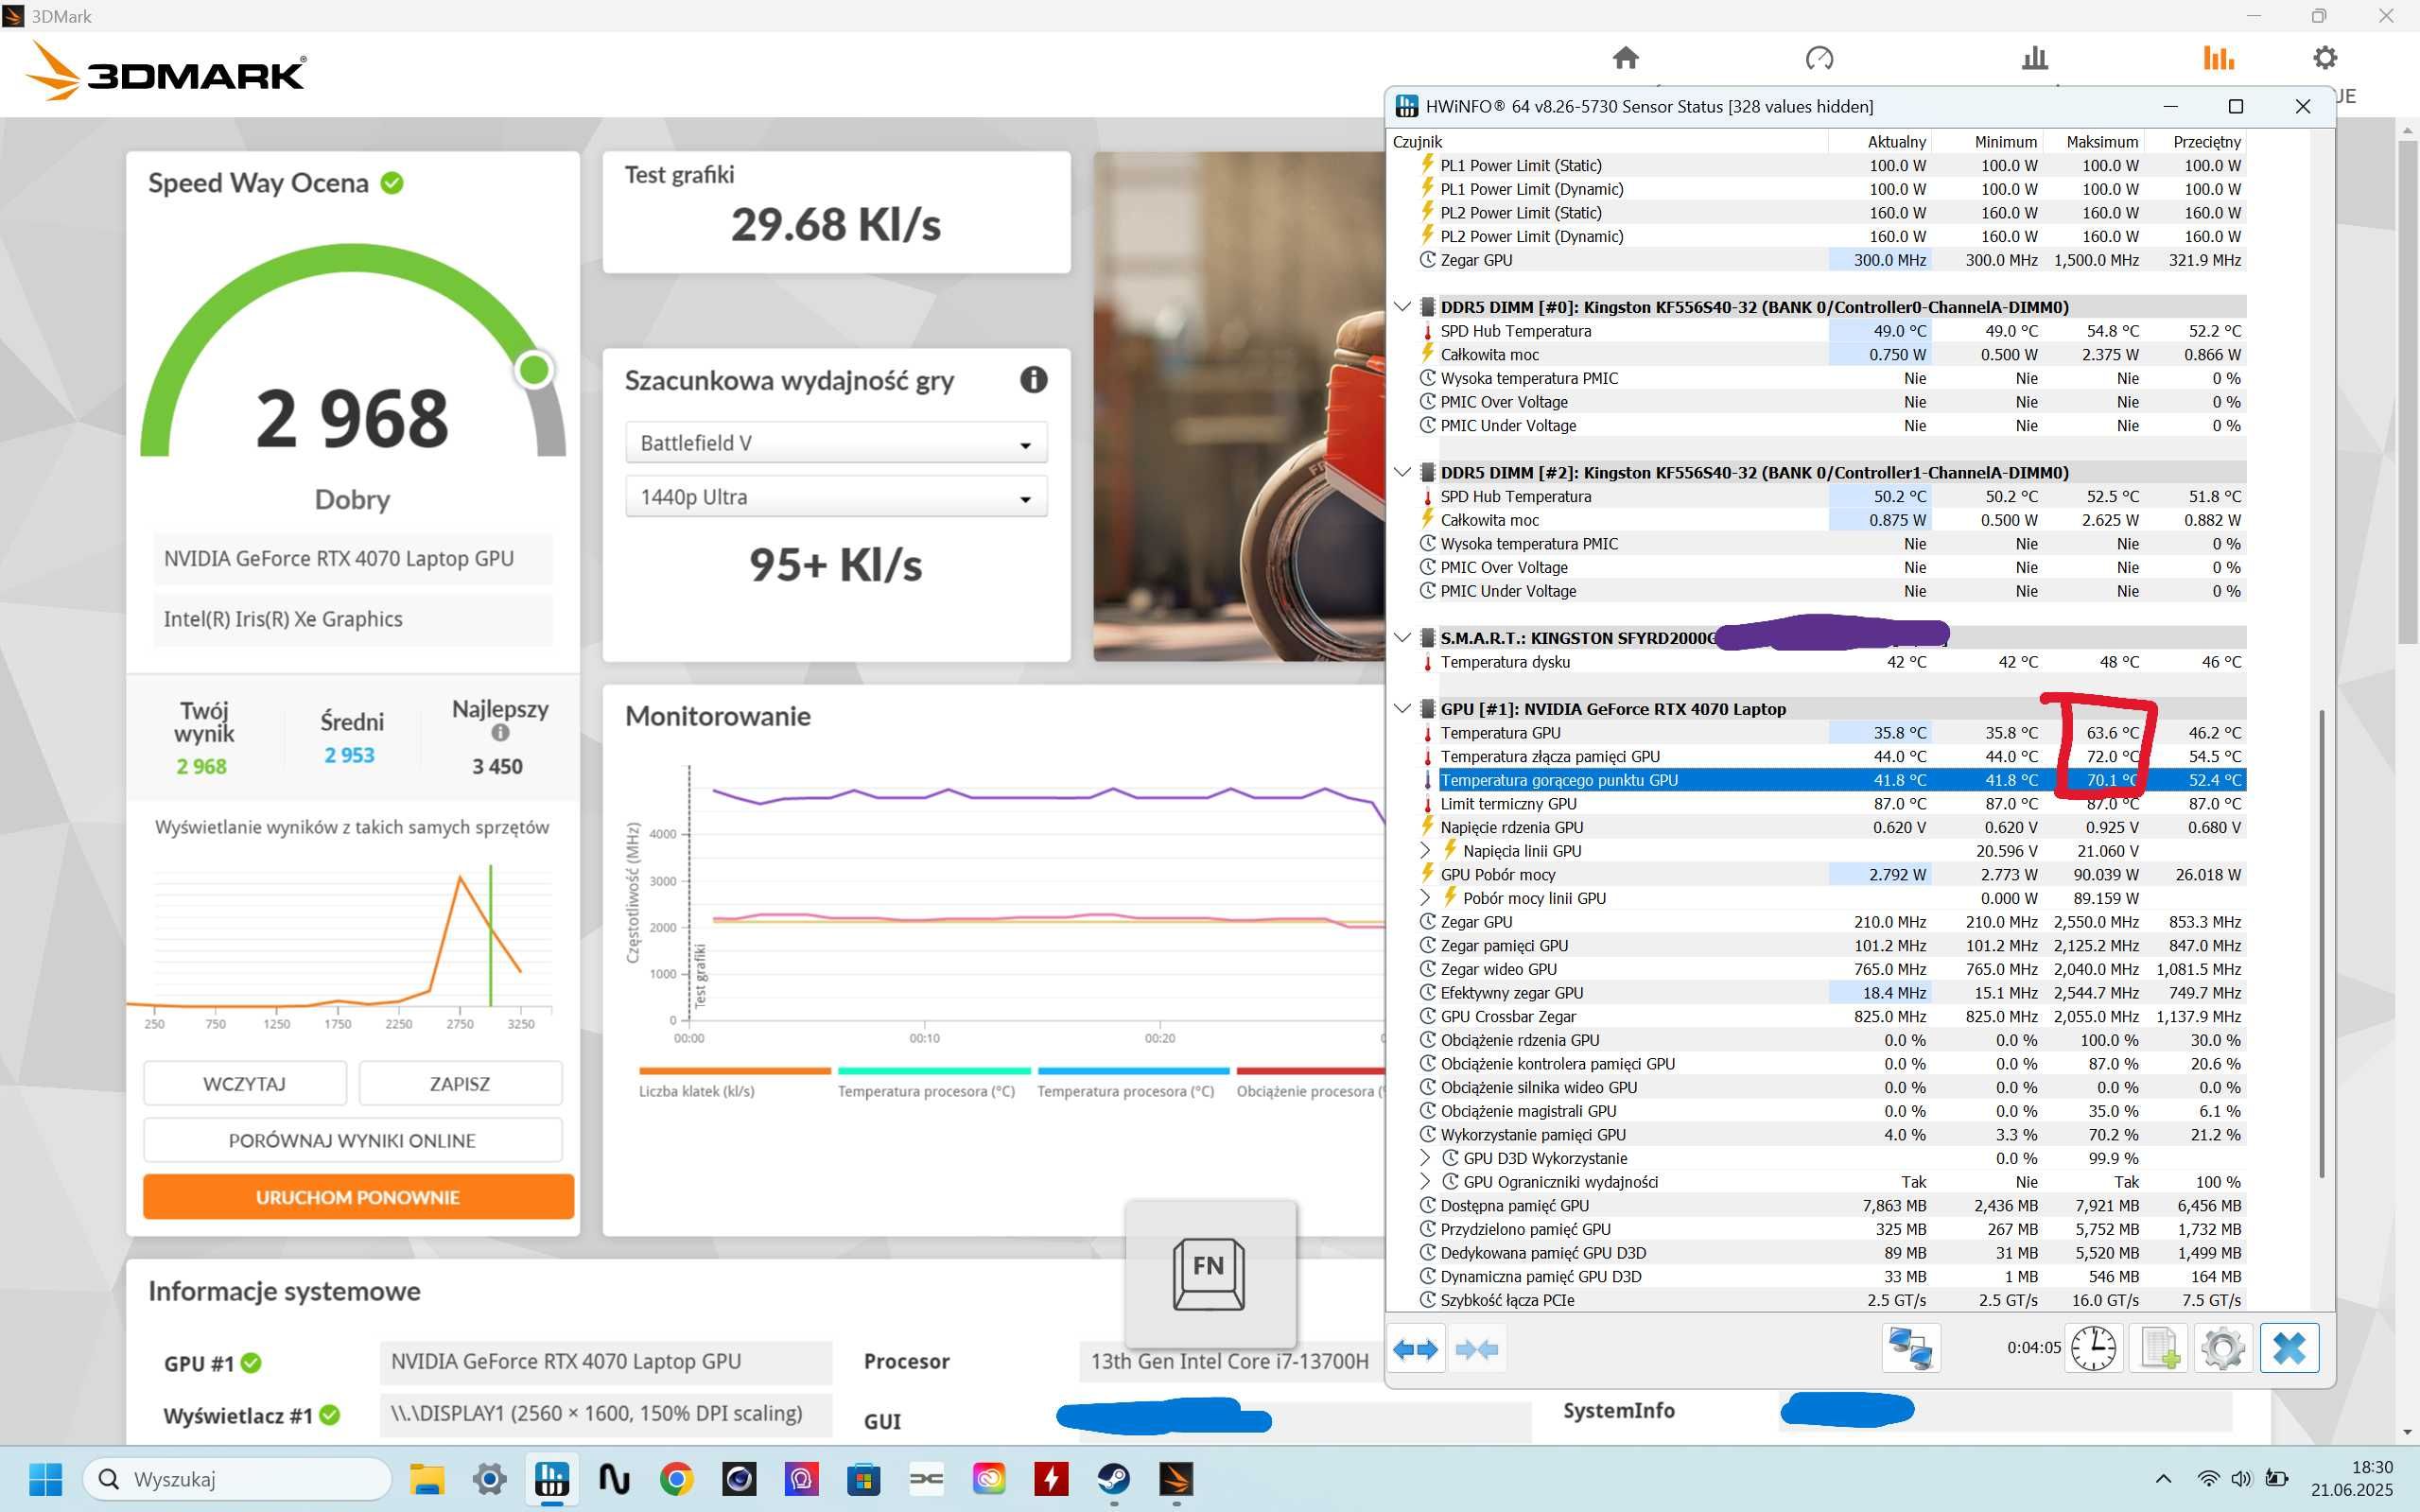2420x1512 pixels.
Task: Click 3DMark page vertical scrollbar
Action: [2406, 393]
